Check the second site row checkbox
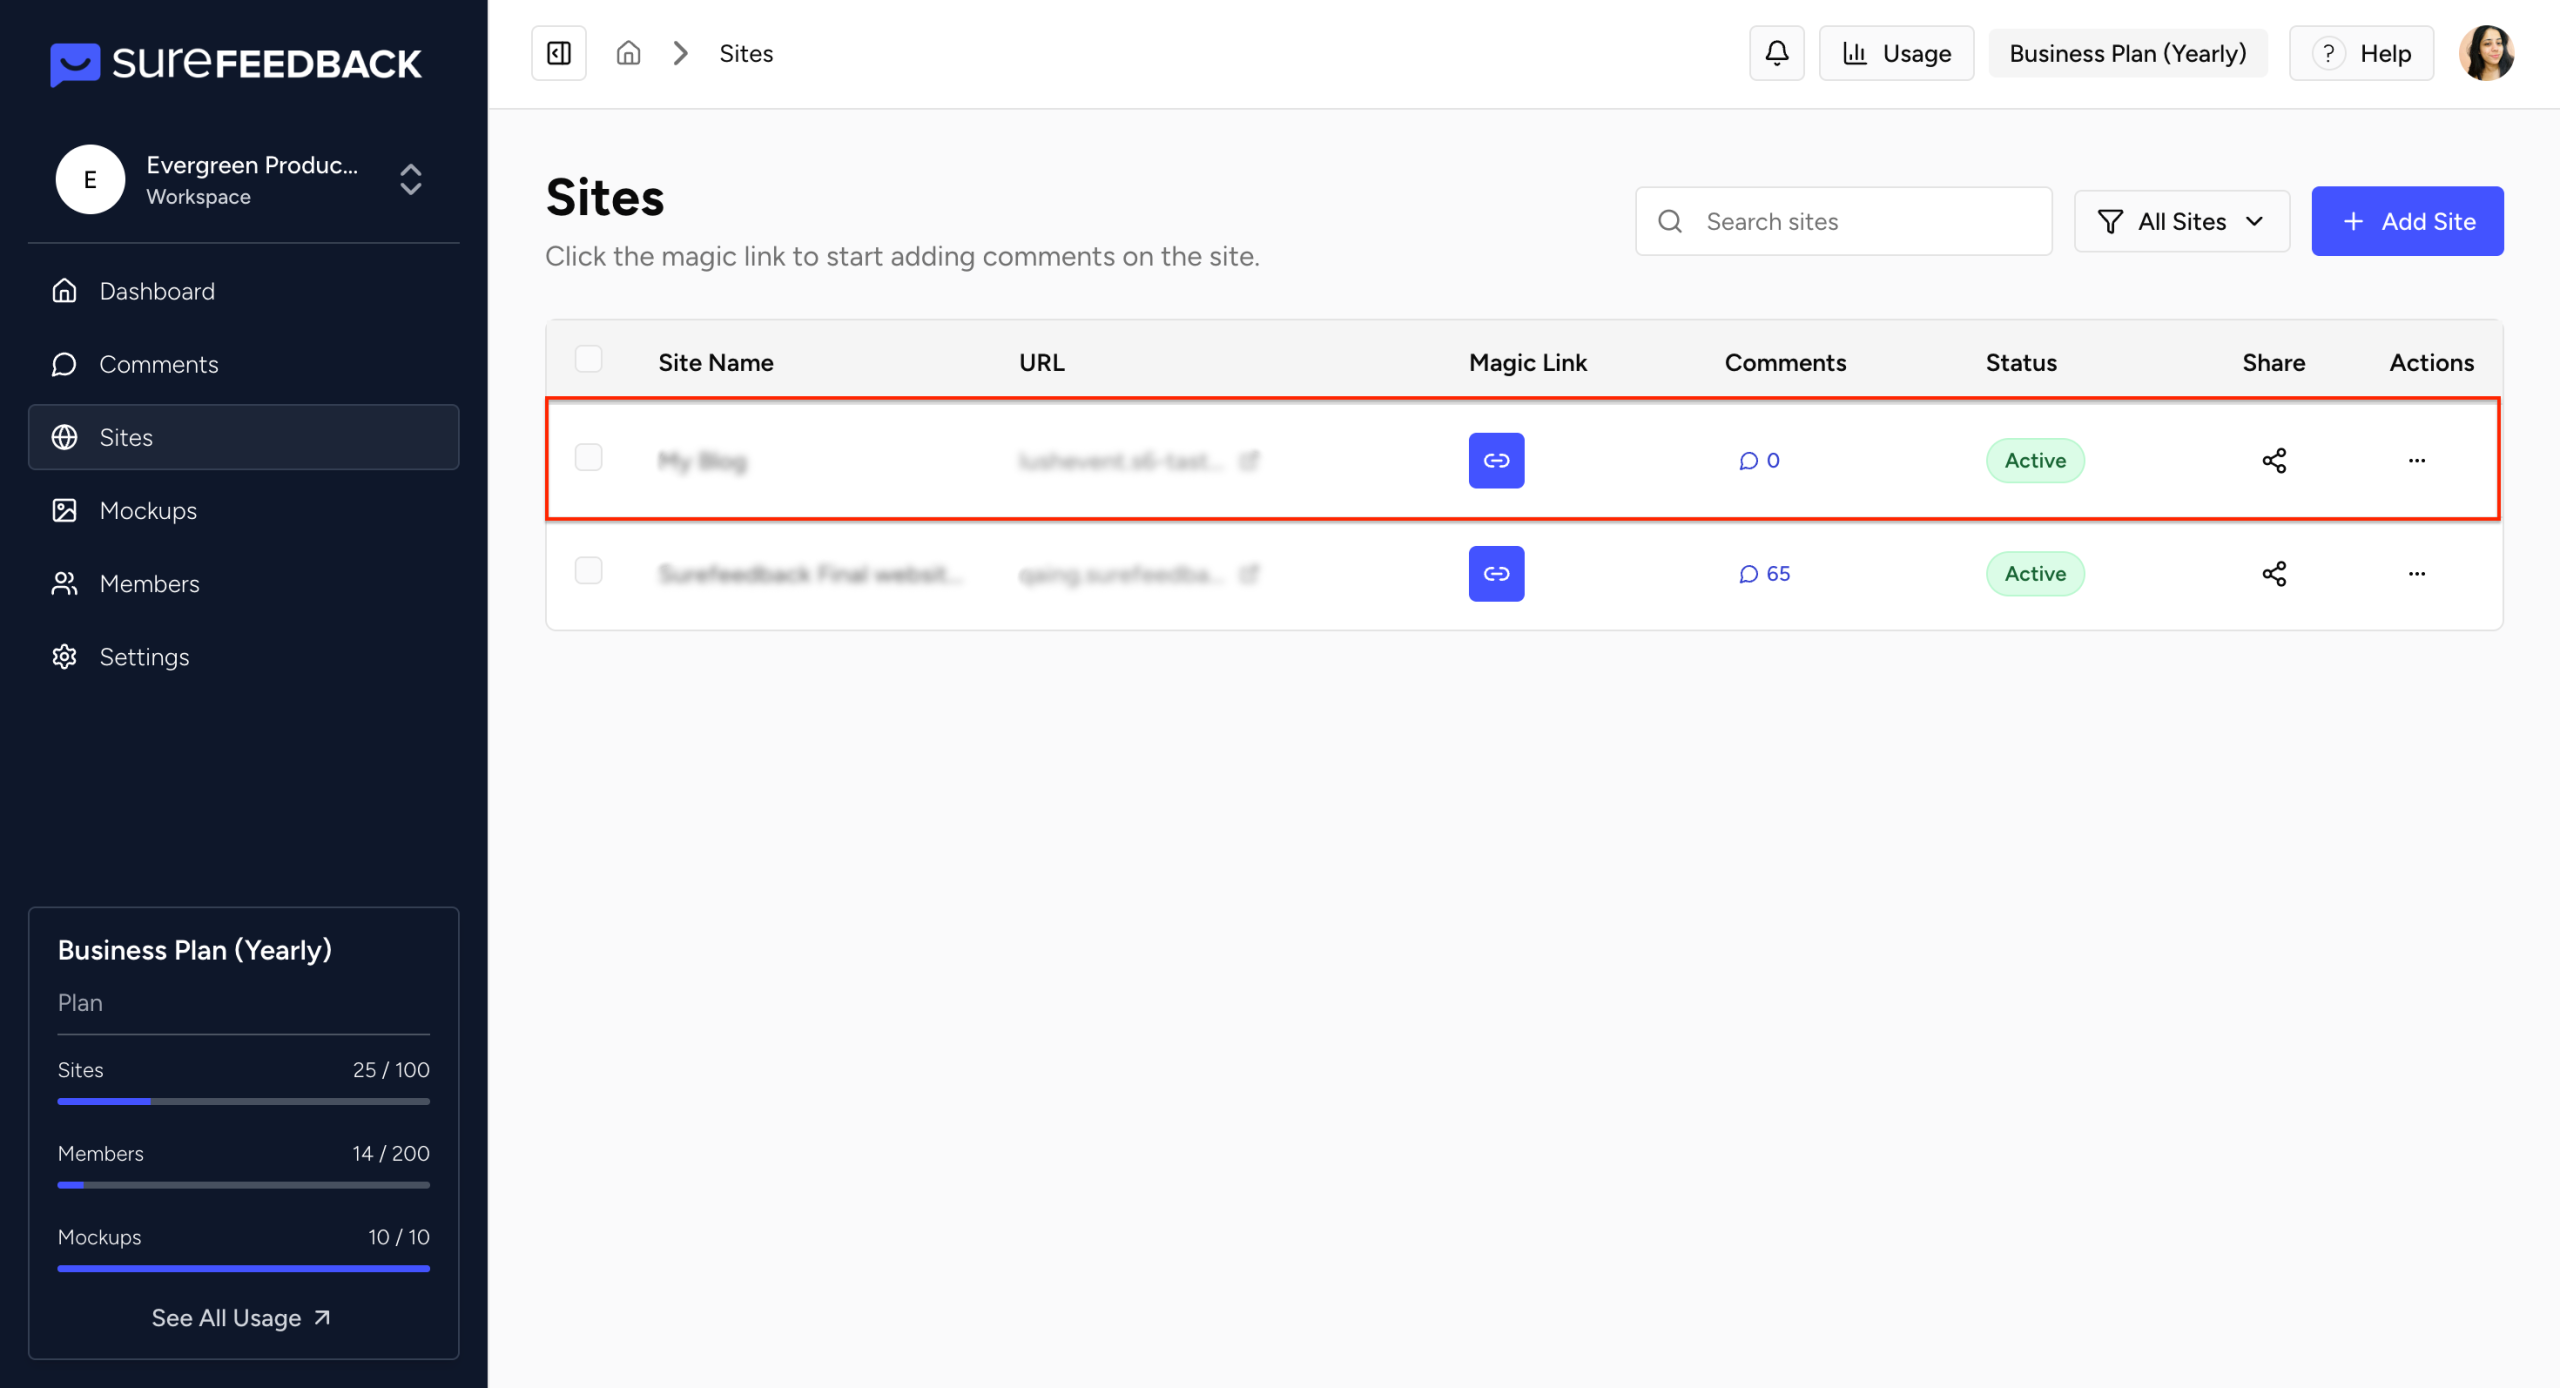This screenshot has height=1388, width=2560. (x=588, y=570)
